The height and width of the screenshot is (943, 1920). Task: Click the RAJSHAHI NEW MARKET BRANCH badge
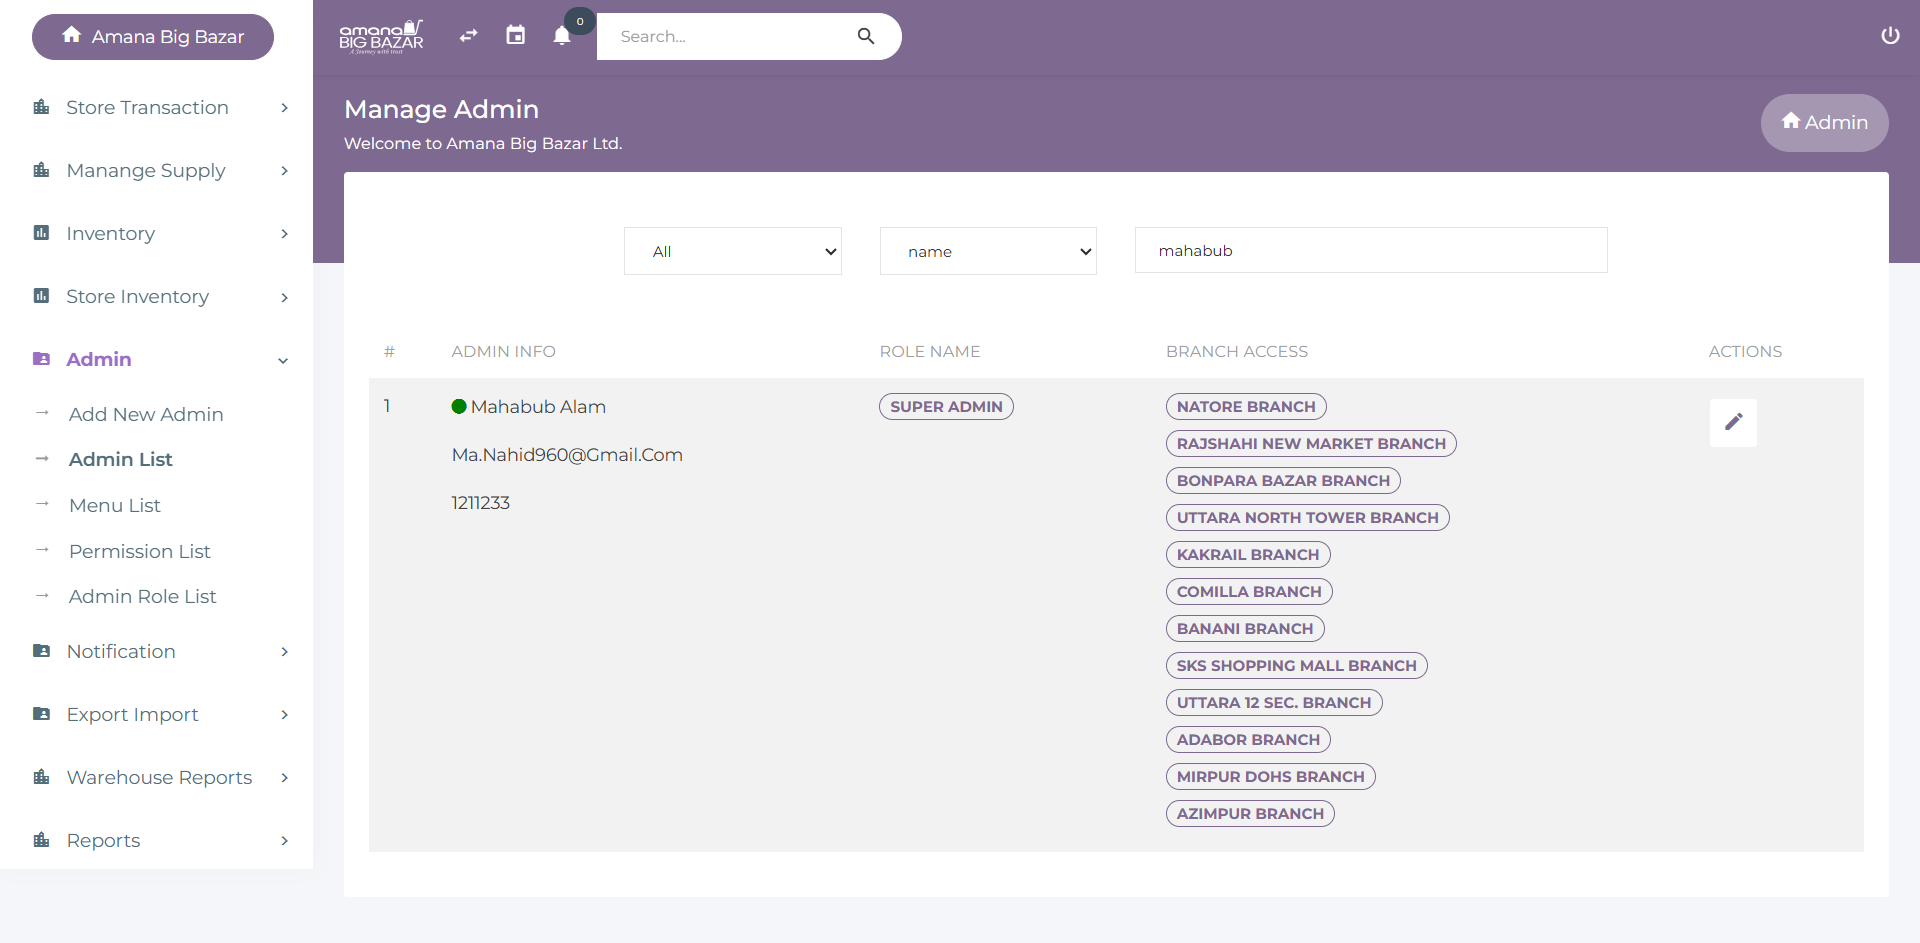(1311, 443)
